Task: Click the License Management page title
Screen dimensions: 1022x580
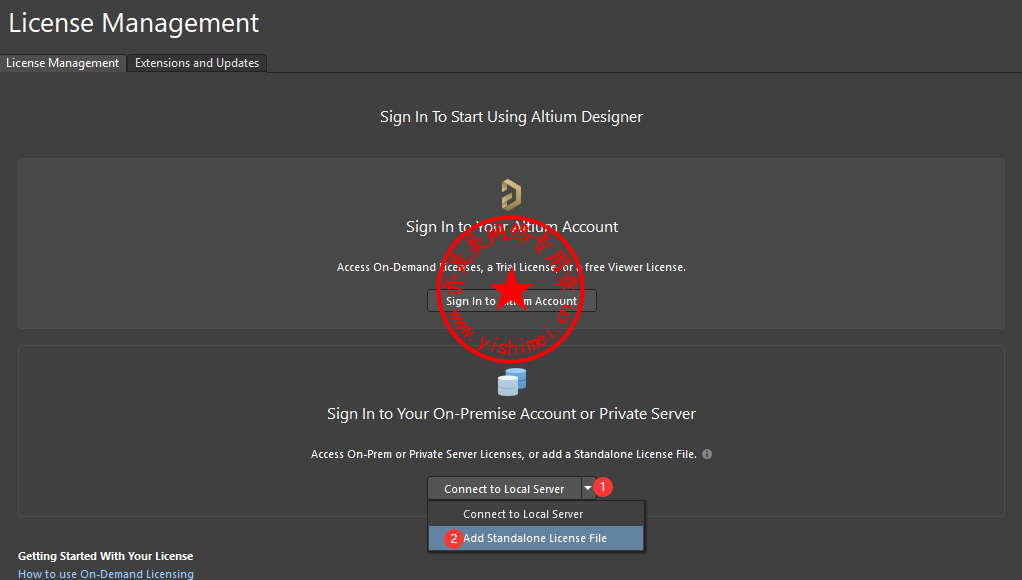Action: pyautogui.click(x=134, y=23)
